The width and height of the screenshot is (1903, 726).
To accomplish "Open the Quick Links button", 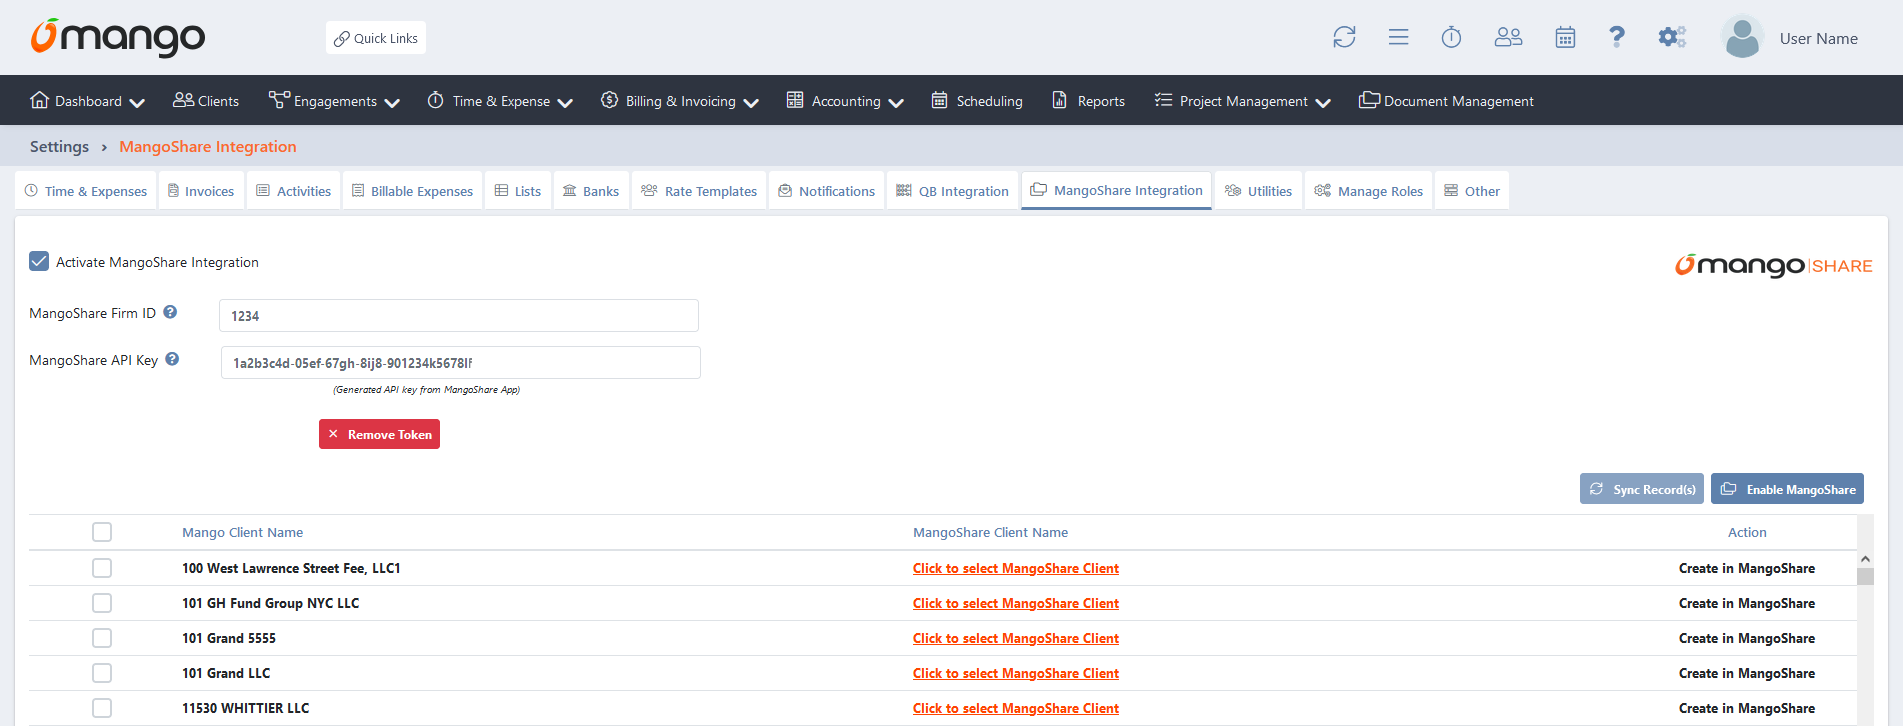I will pos(376,38).
